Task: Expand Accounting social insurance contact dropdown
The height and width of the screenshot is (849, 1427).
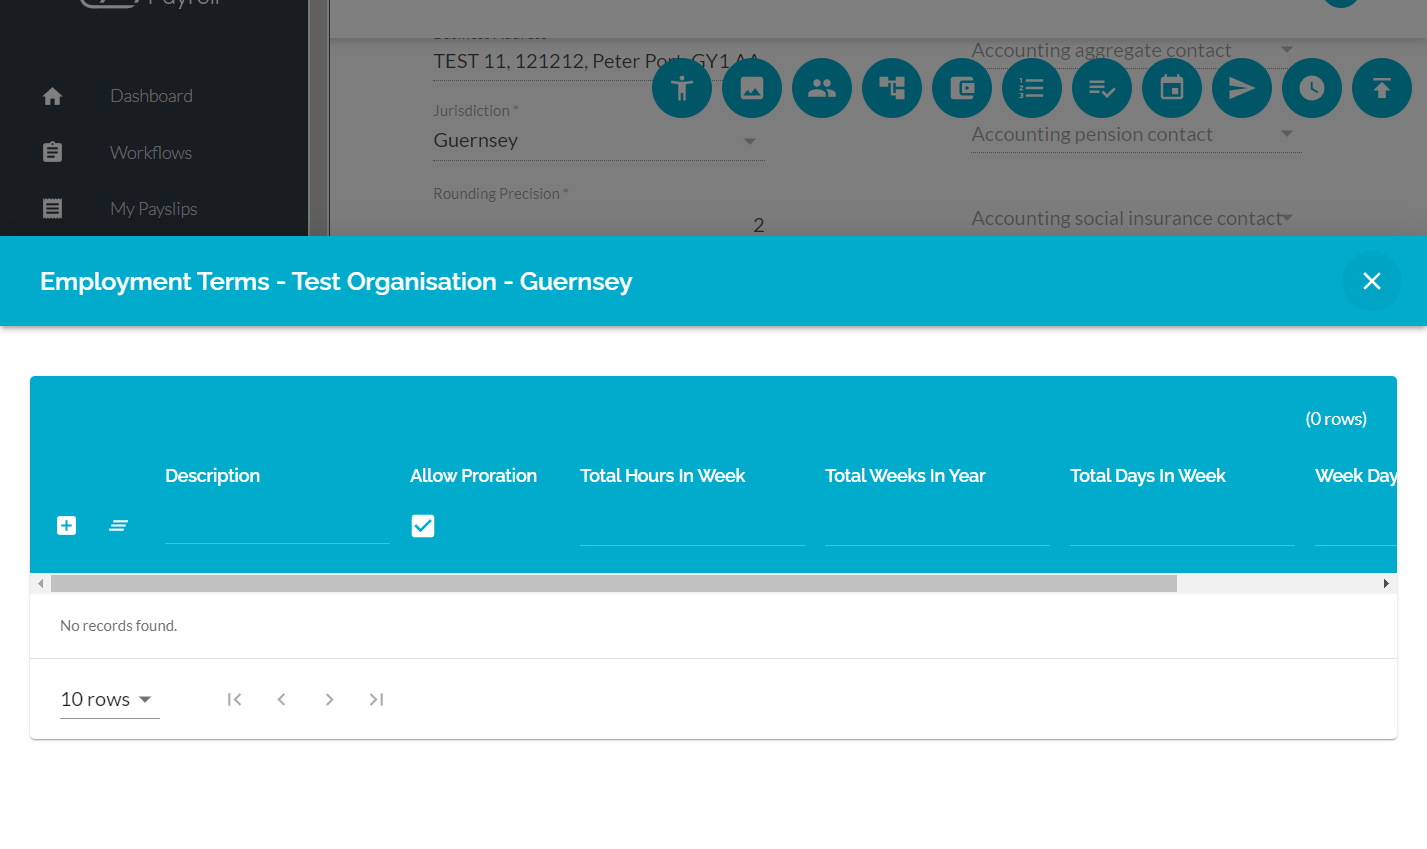Action: point(1136,218)
